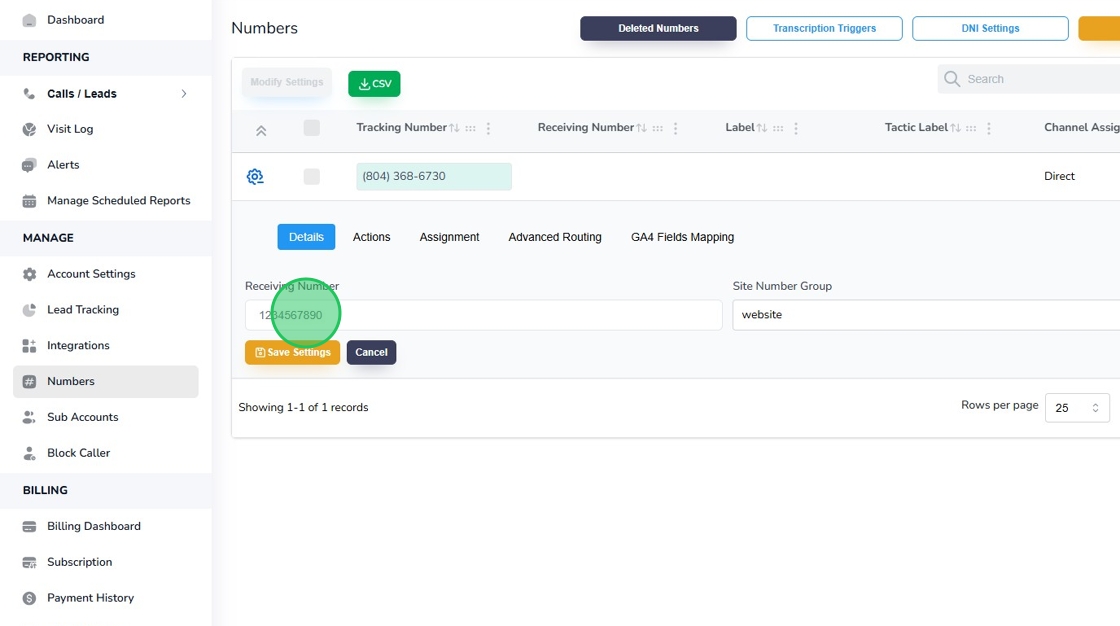Switch to the Assignment tab
The image size is (1120, 626).
449,237
